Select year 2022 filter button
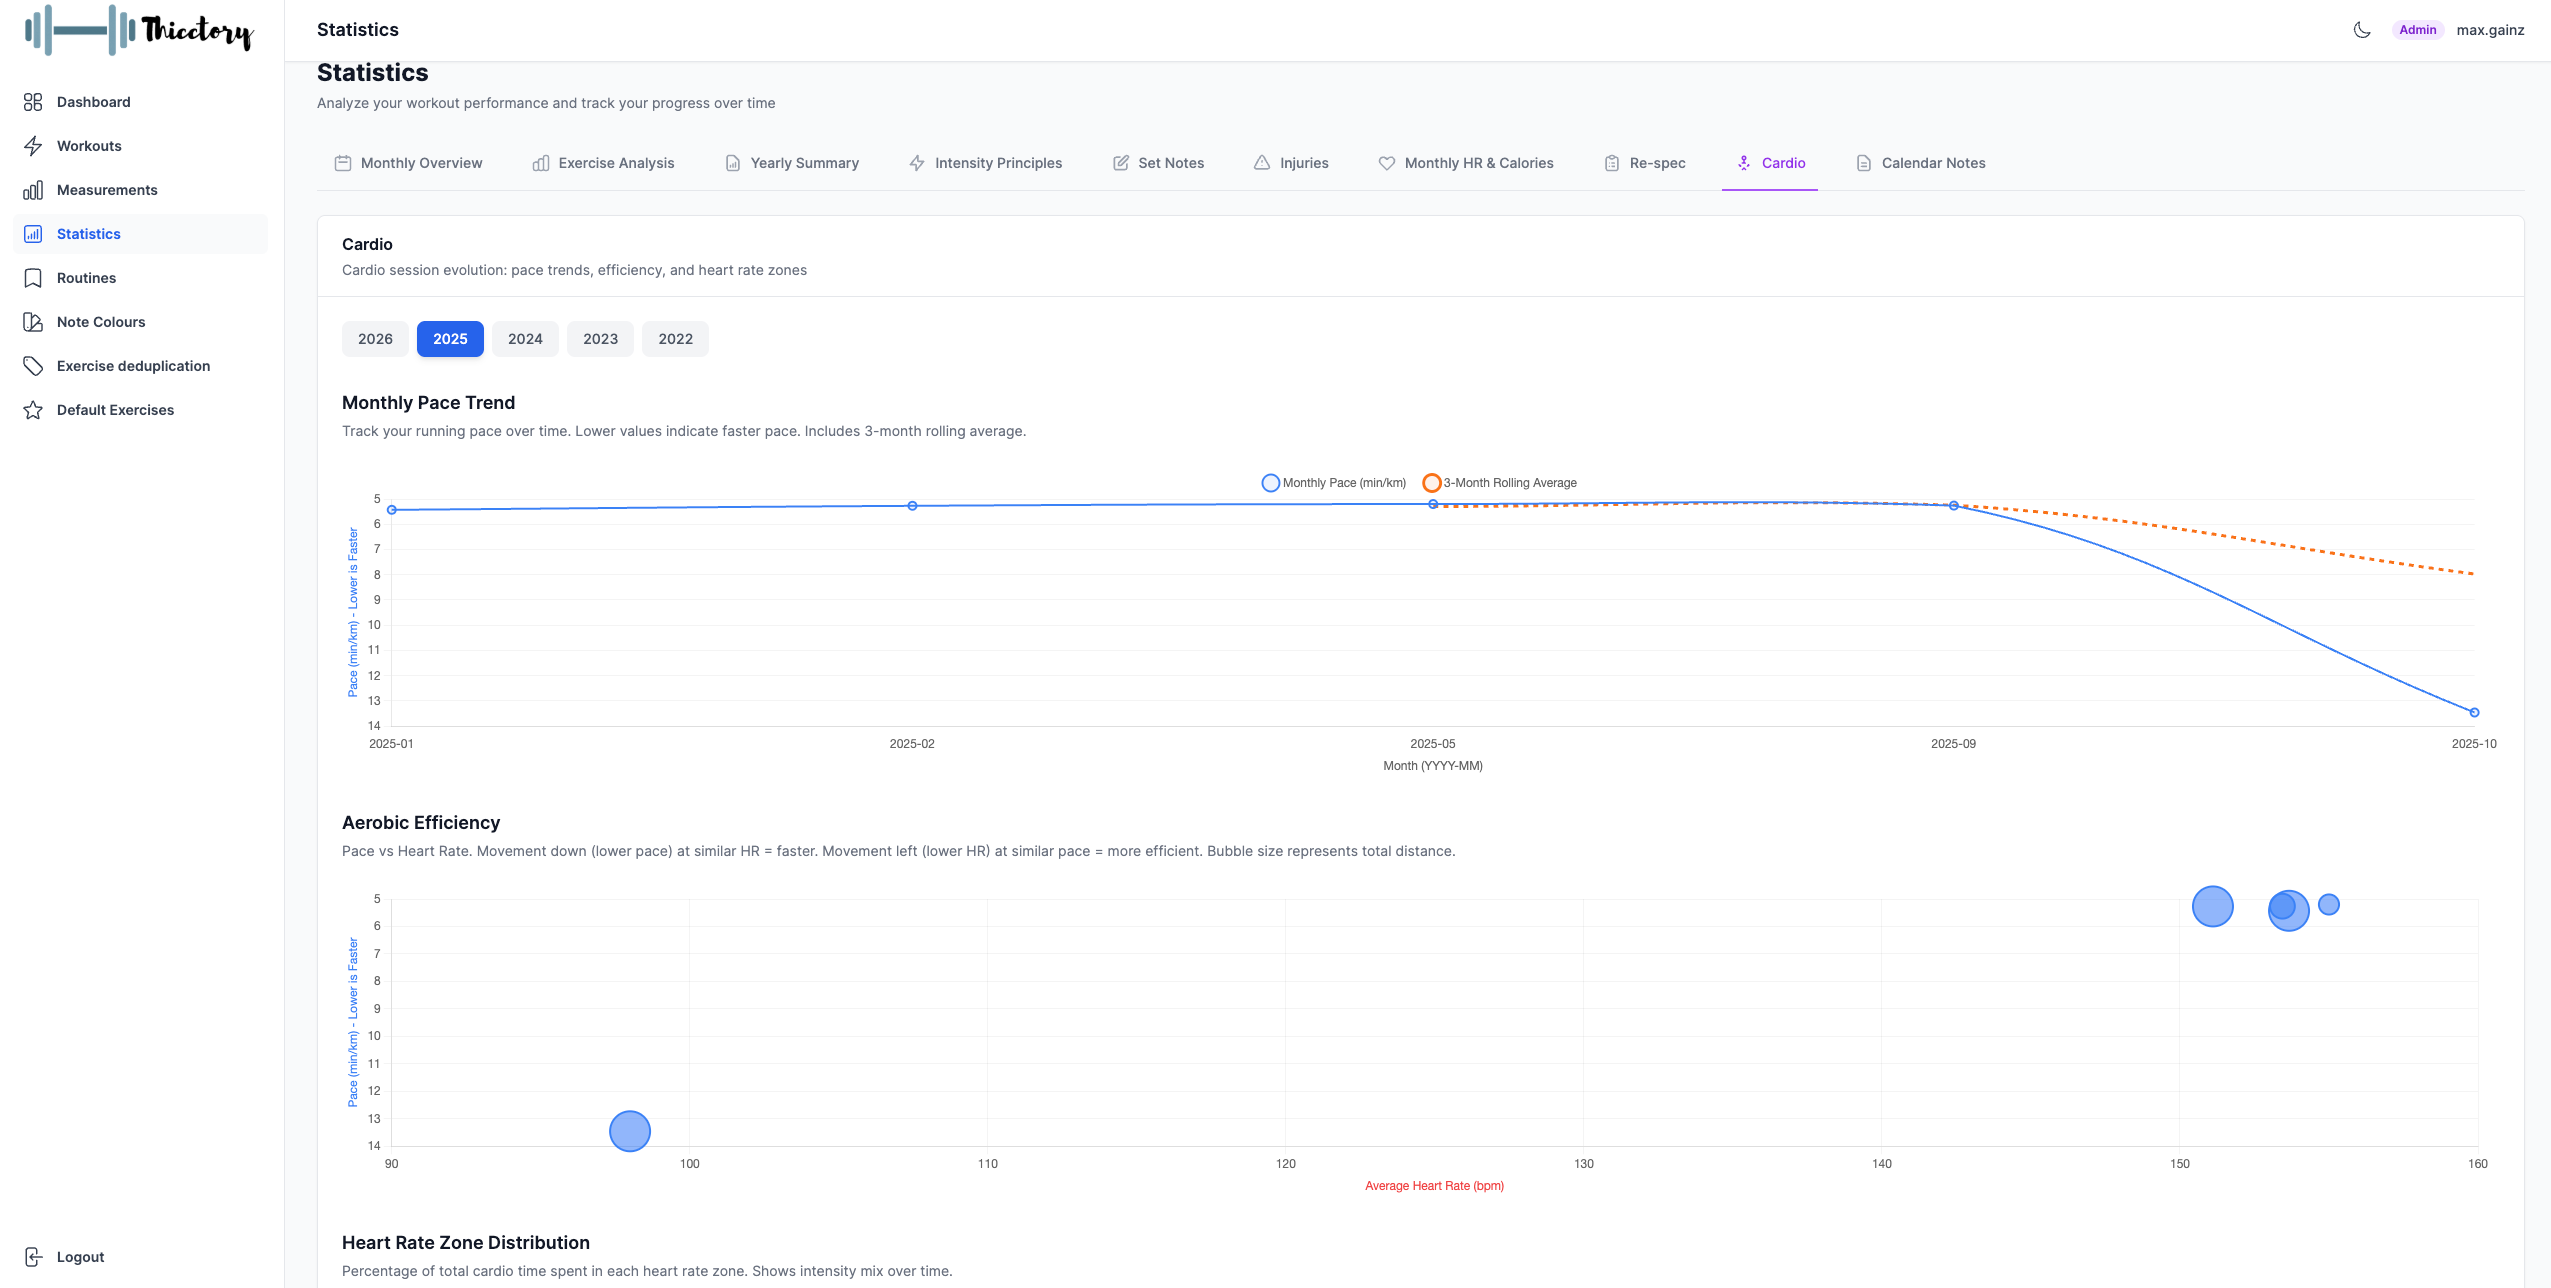Viewport: 2551px width, 1288px height. coord(675,339)
